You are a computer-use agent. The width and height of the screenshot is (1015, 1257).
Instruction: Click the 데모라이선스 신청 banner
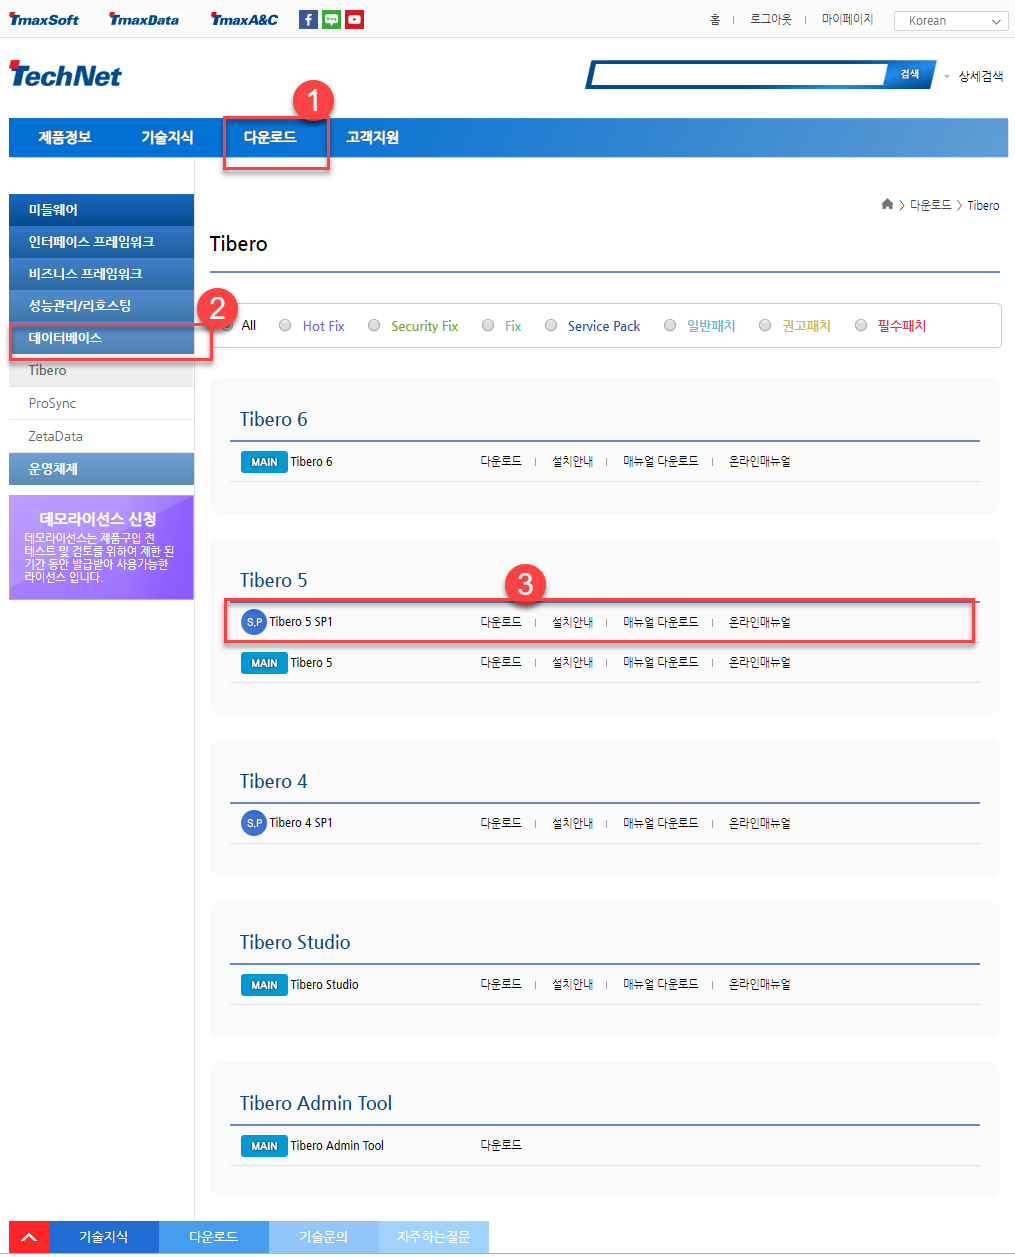pos(101,547)
